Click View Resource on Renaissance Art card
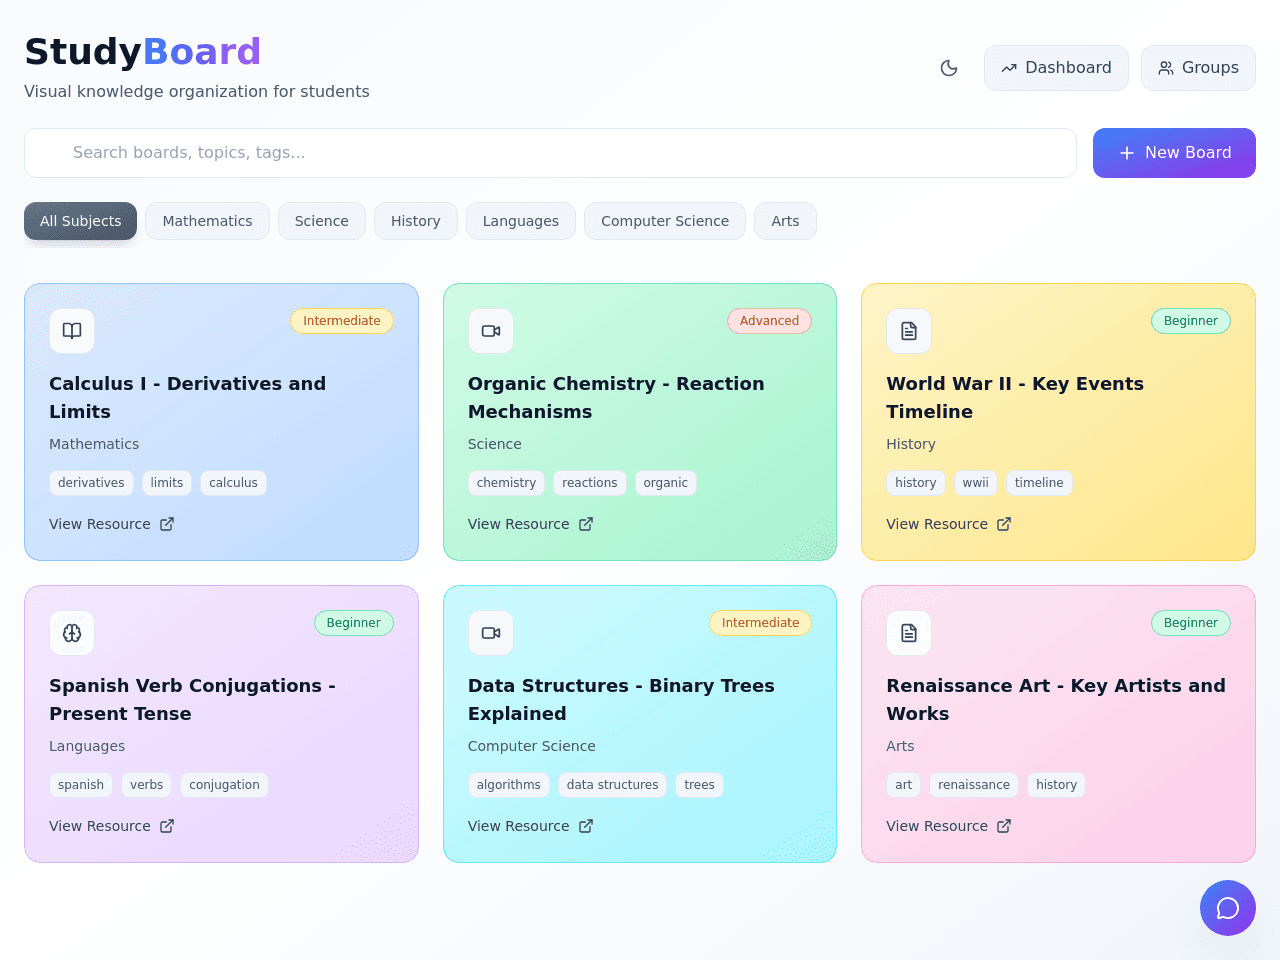Screen dimensions: 1280x960 pyautogui.click(x=949, y=826)
